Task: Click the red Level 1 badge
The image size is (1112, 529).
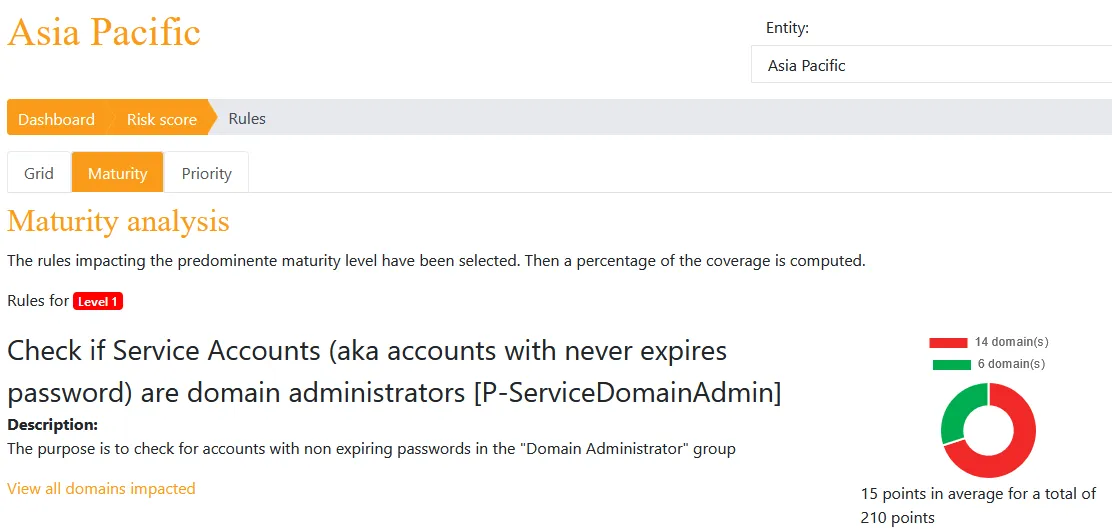Action: 98,301
